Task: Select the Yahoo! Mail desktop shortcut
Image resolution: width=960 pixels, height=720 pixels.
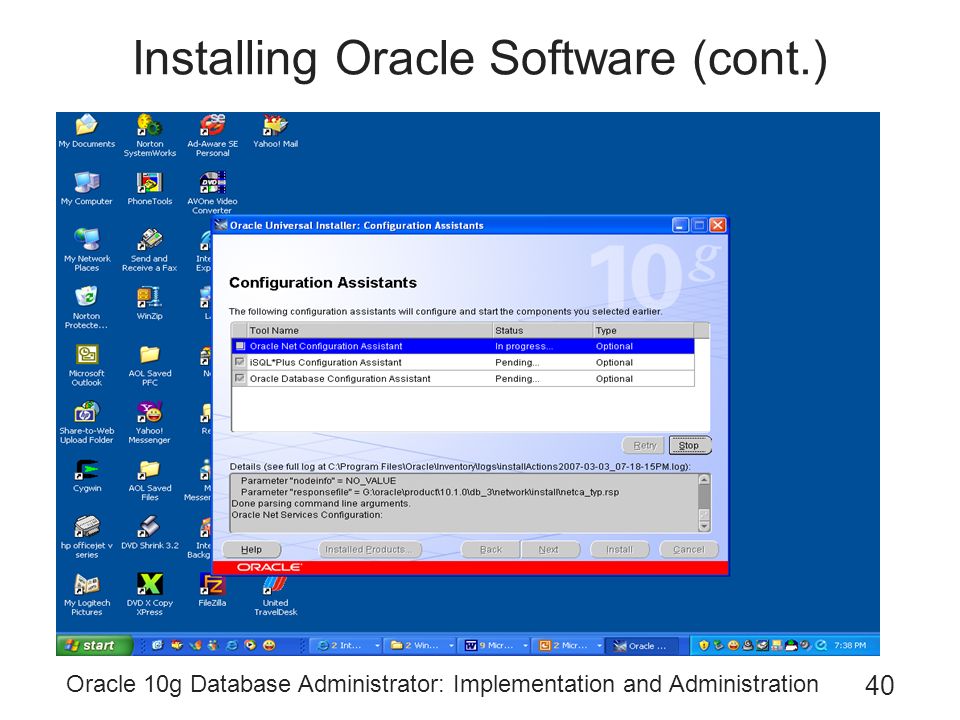Action: tap(275, 131)
